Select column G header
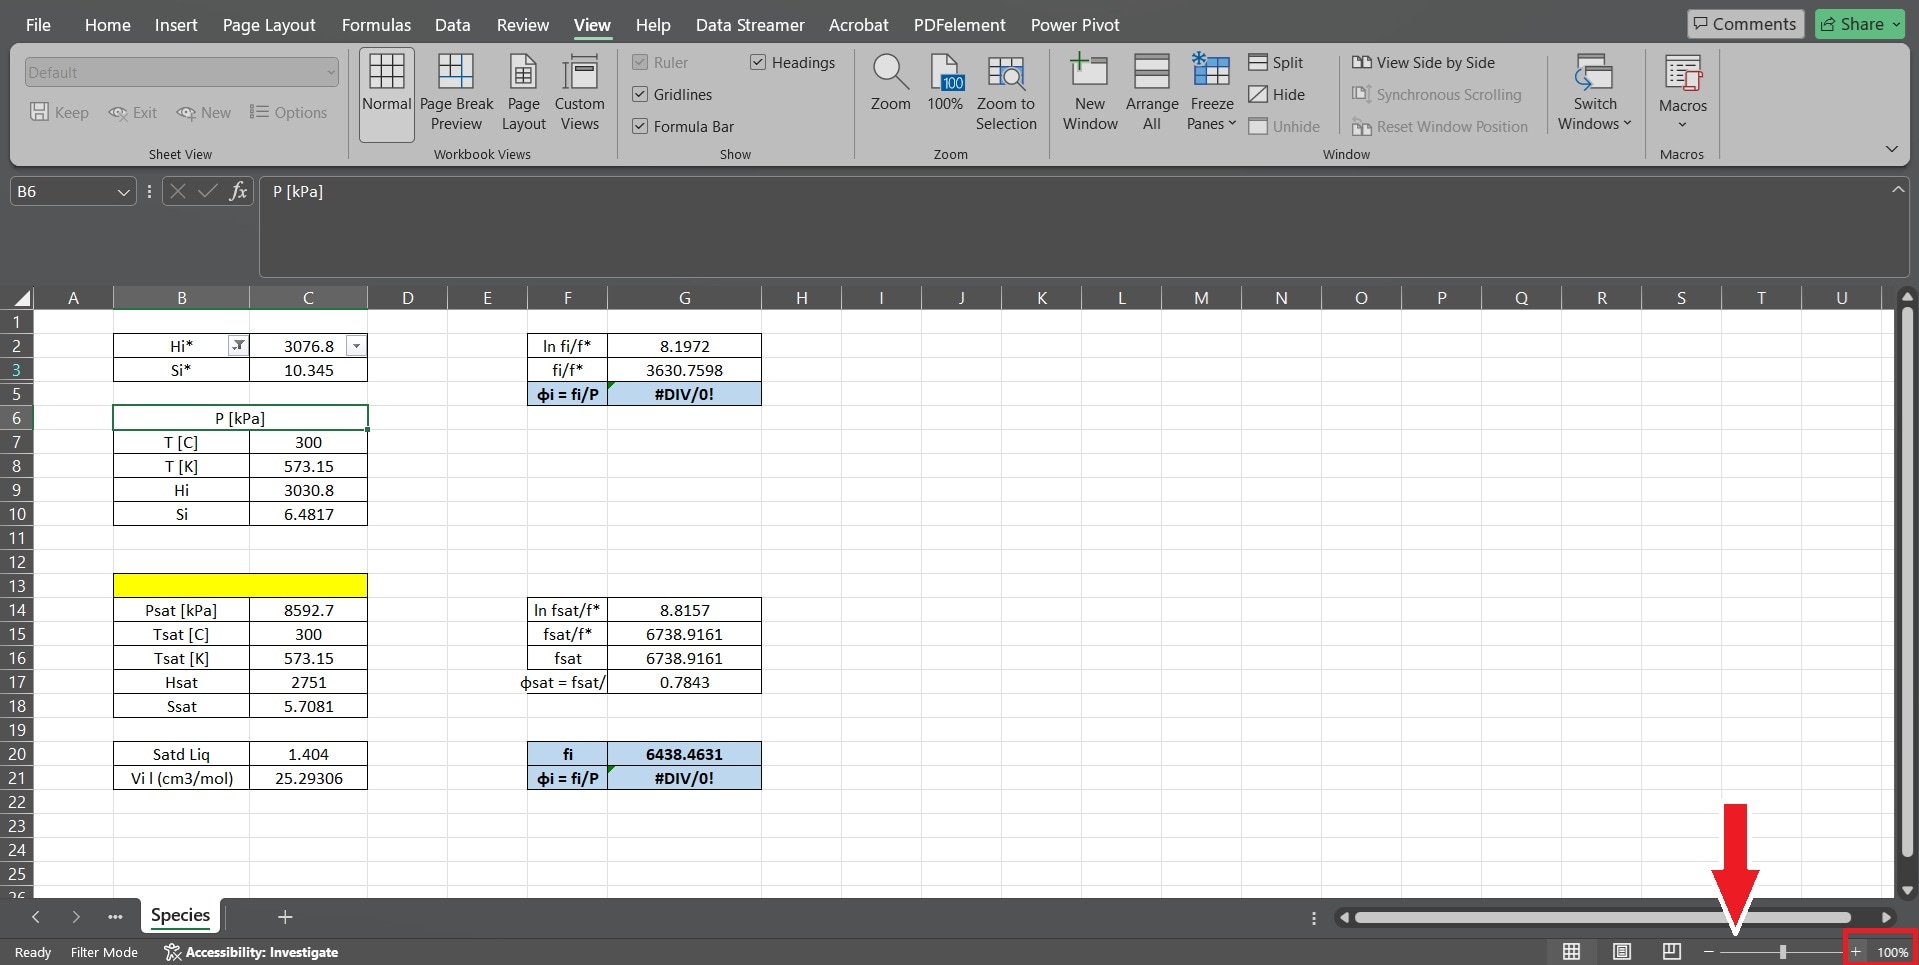 point(684,297)
